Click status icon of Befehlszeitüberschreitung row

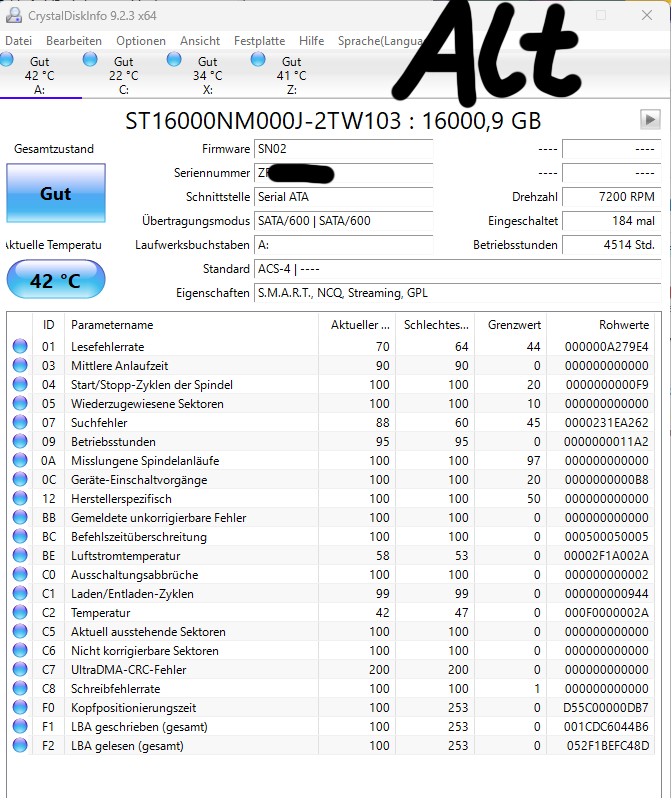[x=20, y=536]
